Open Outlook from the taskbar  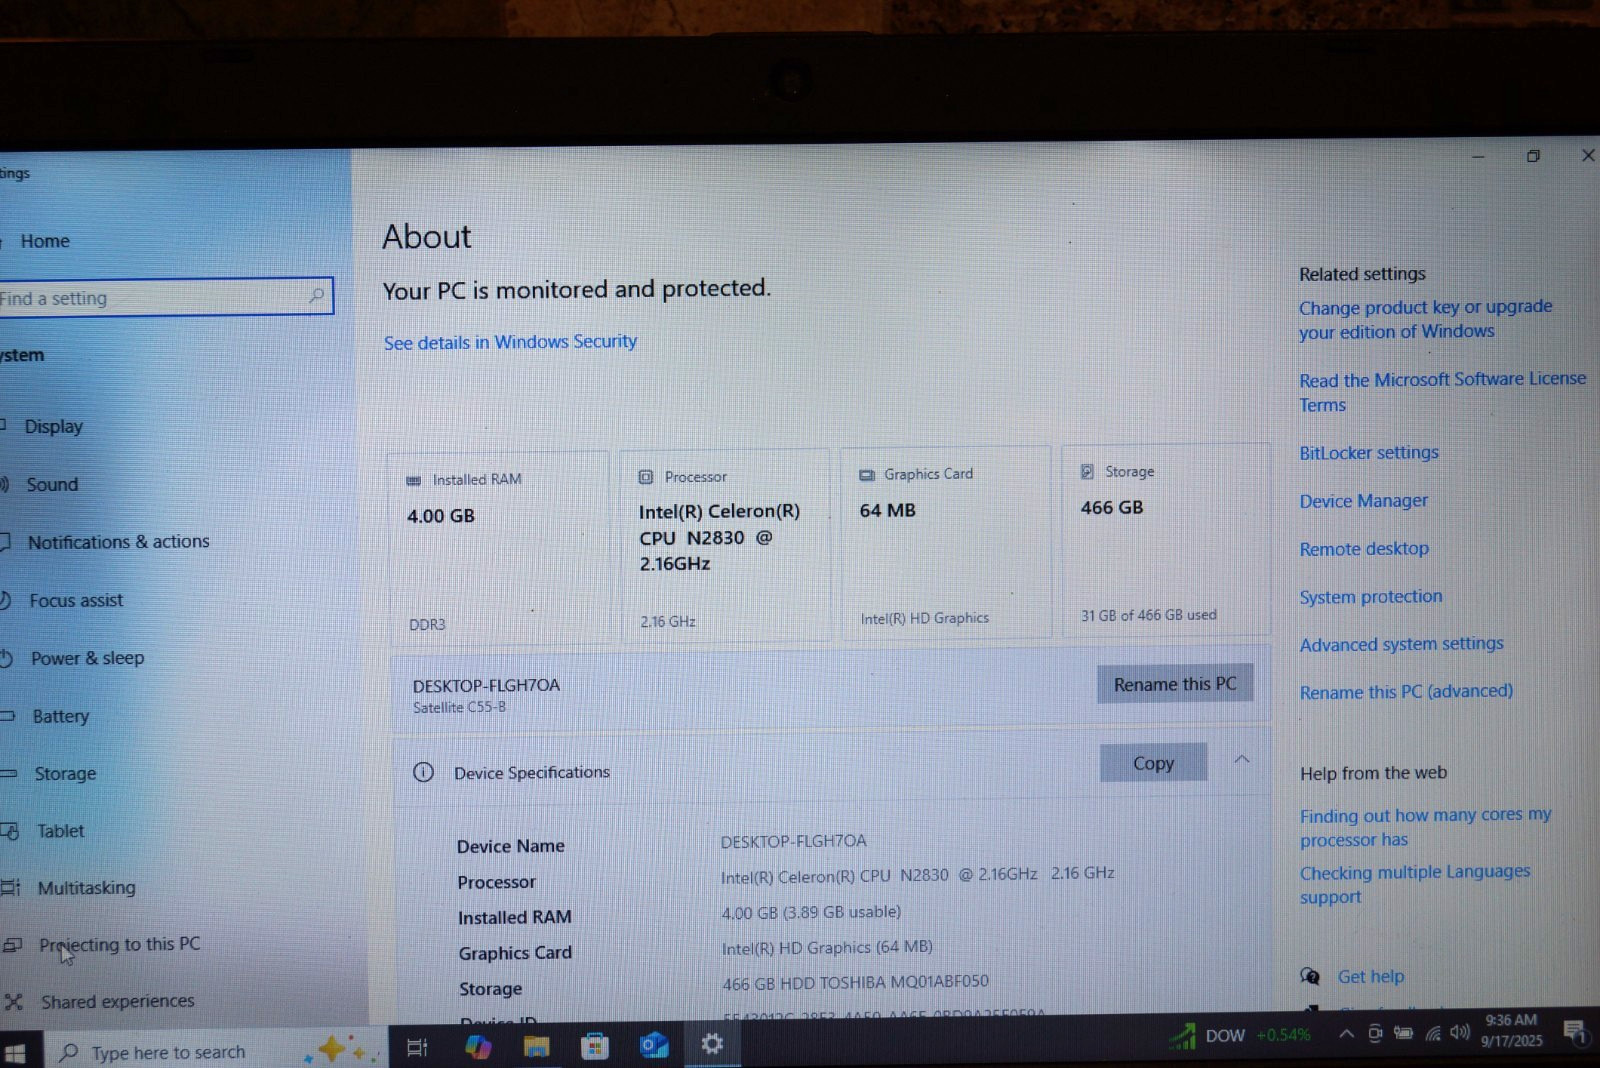coord(654,1045)
